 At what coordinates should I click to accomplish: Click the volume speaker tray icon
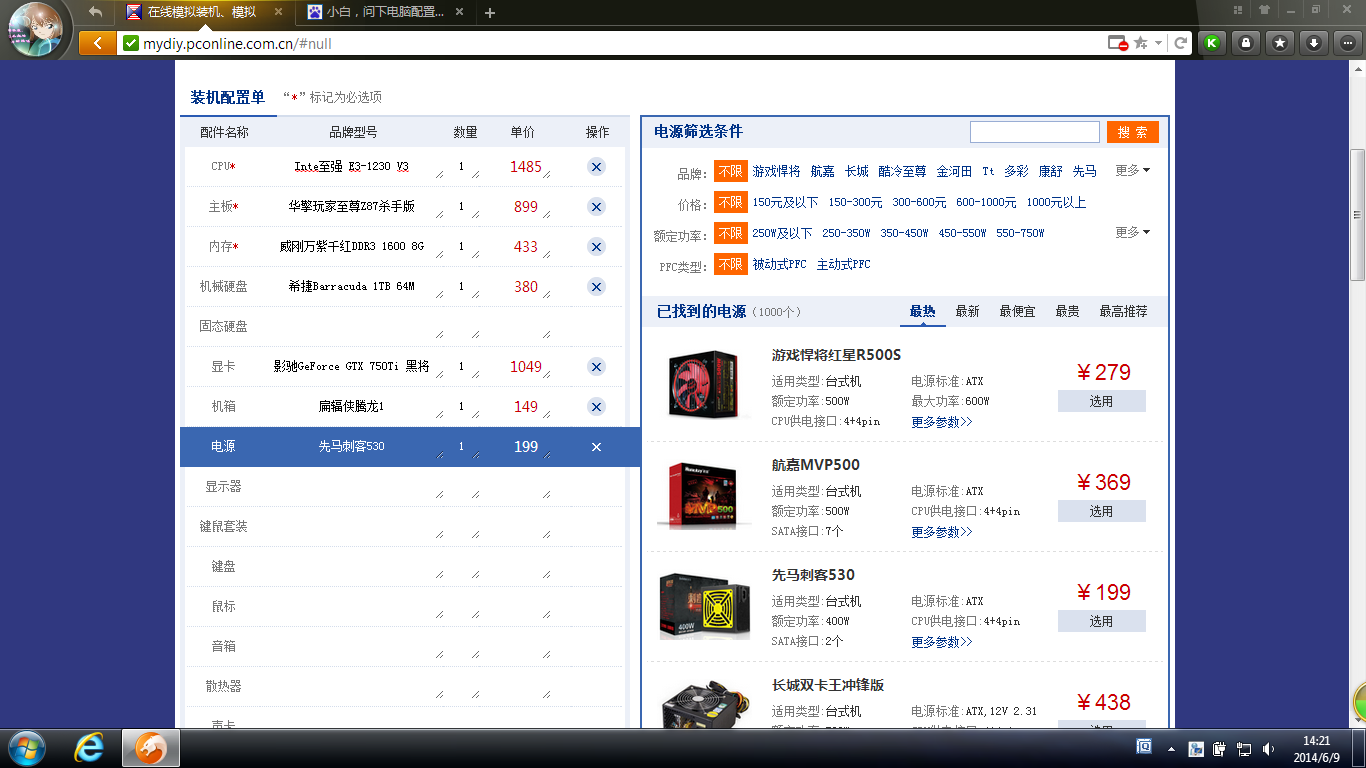[1268, 749]
